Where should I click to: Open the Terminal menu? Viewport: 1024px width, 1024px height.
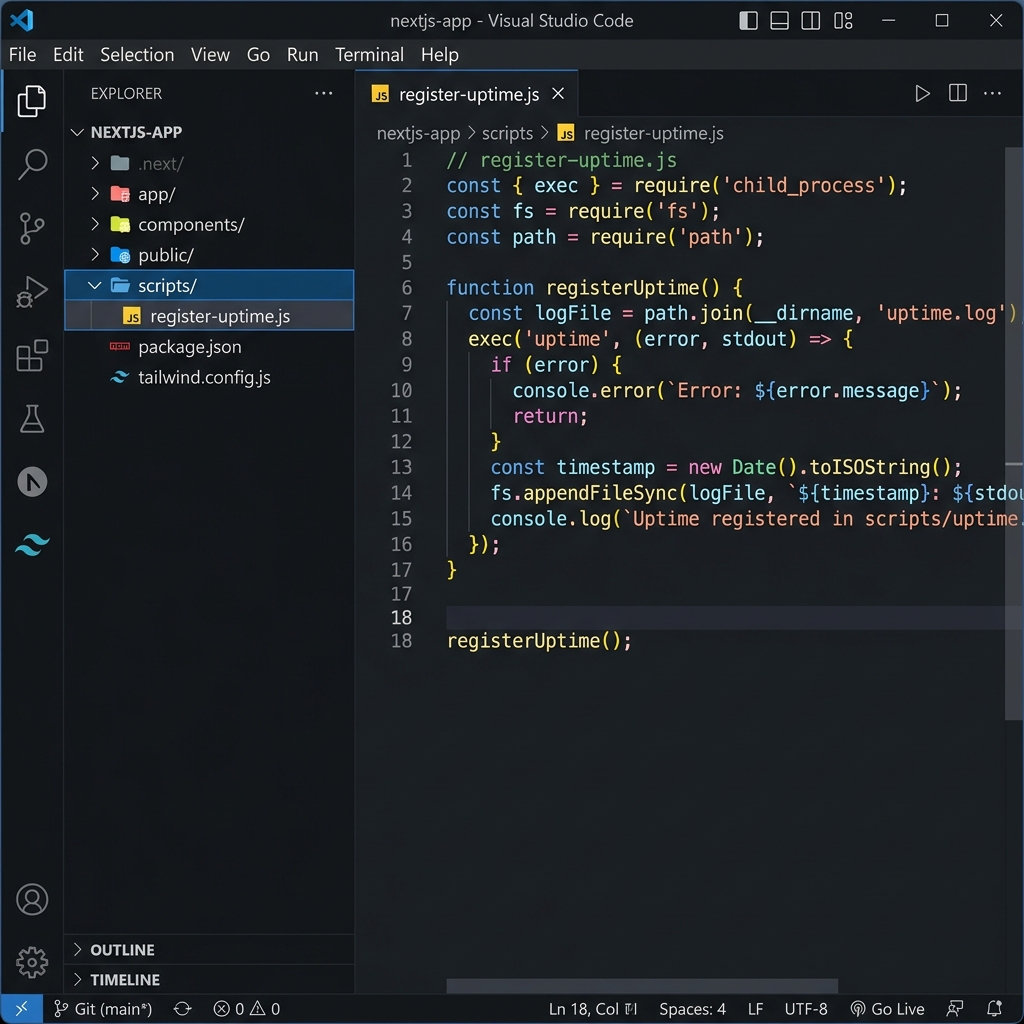pyautogui.click(x=369, y=55)
